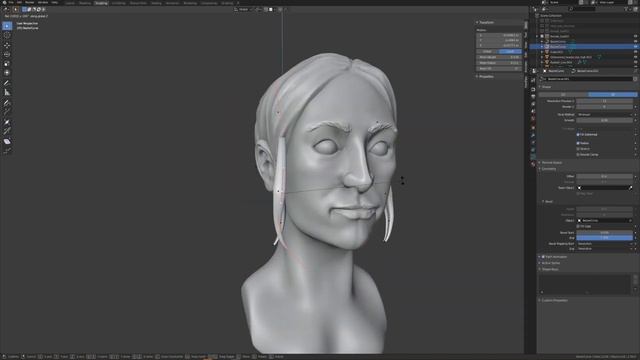Open the Bevel Mapping Start dropdown
The image size is (640, 360).
(x=604, y=244)
